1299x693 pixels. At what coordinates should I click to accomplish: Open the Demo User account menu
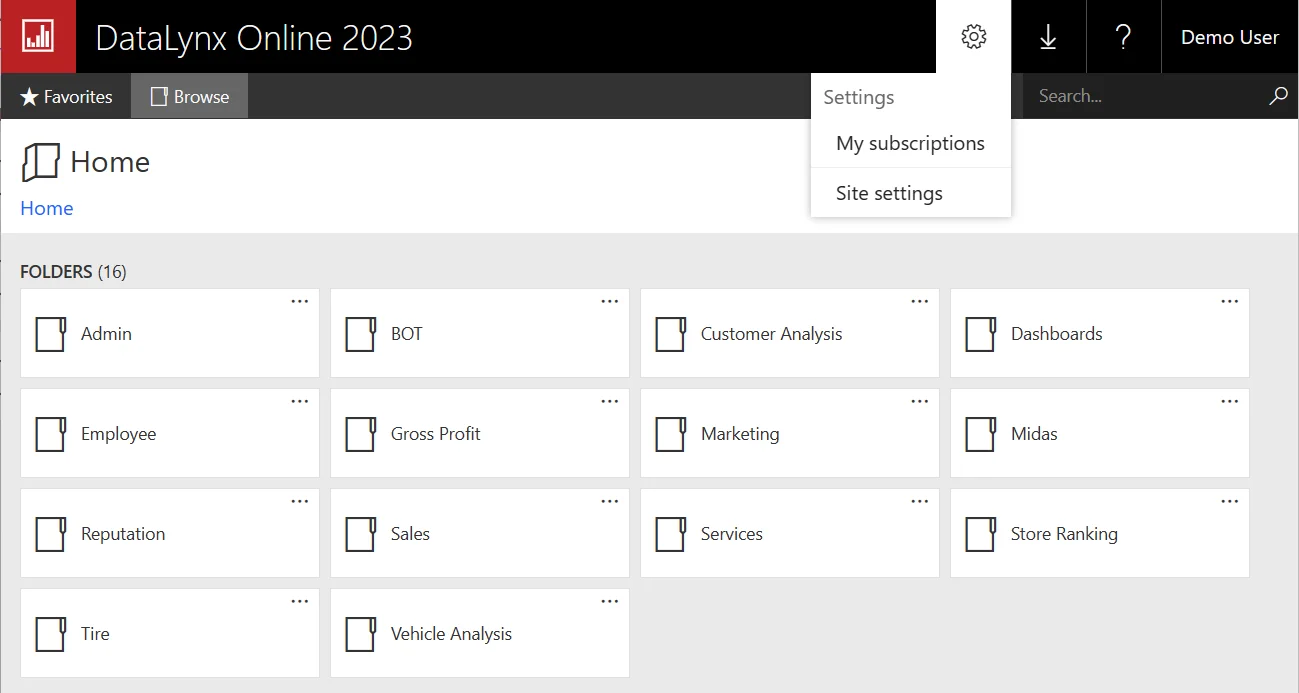pyautogui.click(x=1229, y=37)
